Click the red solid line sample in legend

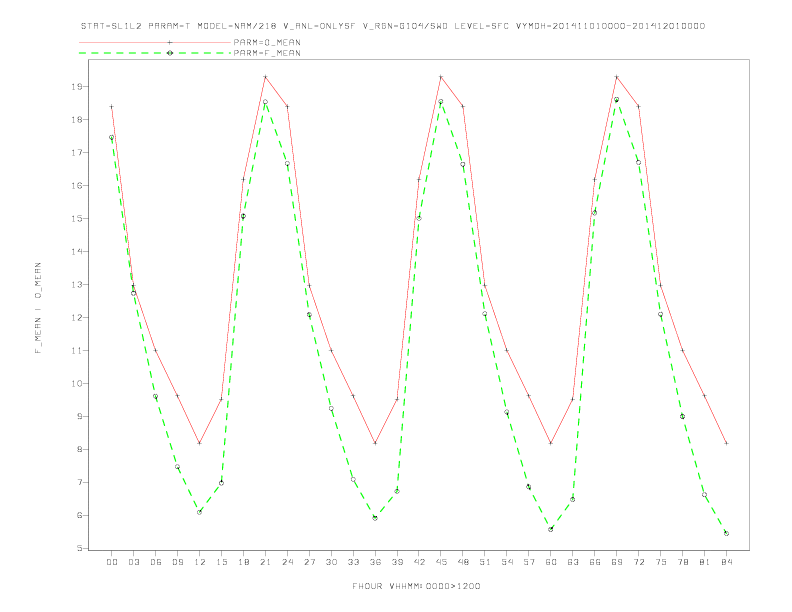tap(155, 42)
